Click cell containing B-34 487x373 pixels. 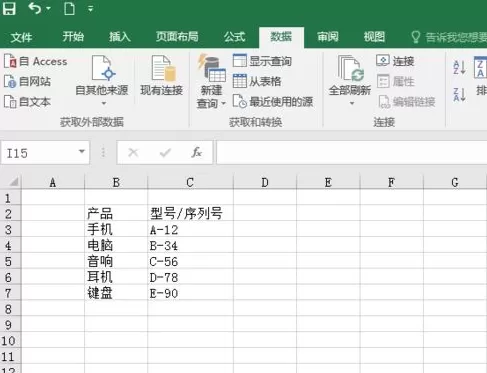coord(190,245)
